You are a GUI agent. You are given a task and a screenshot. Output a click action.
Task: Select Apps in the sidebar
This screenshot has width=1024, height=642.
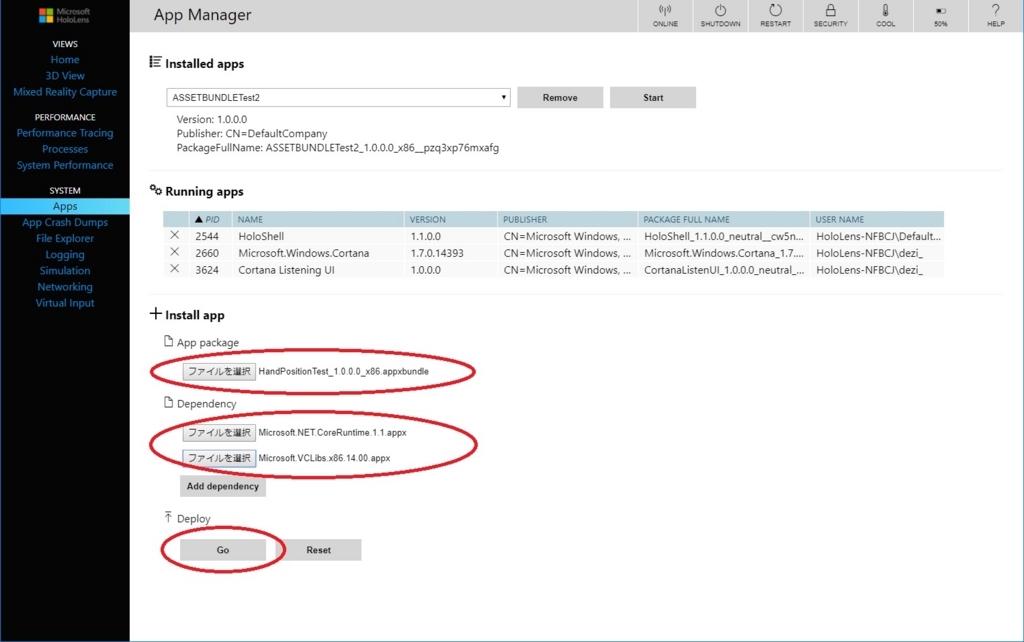coord(65,206)
